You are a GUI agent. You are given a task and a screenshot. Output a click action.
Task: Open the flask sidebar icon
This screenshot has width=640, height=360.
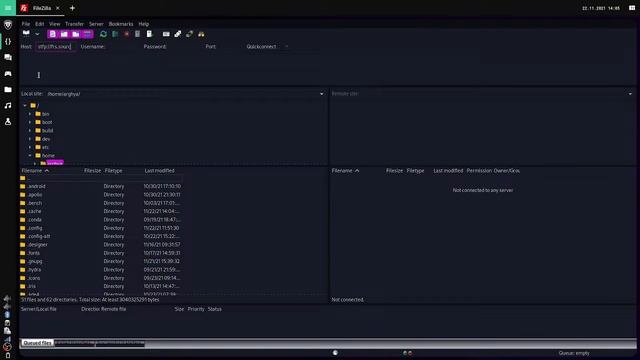[8, 122]
